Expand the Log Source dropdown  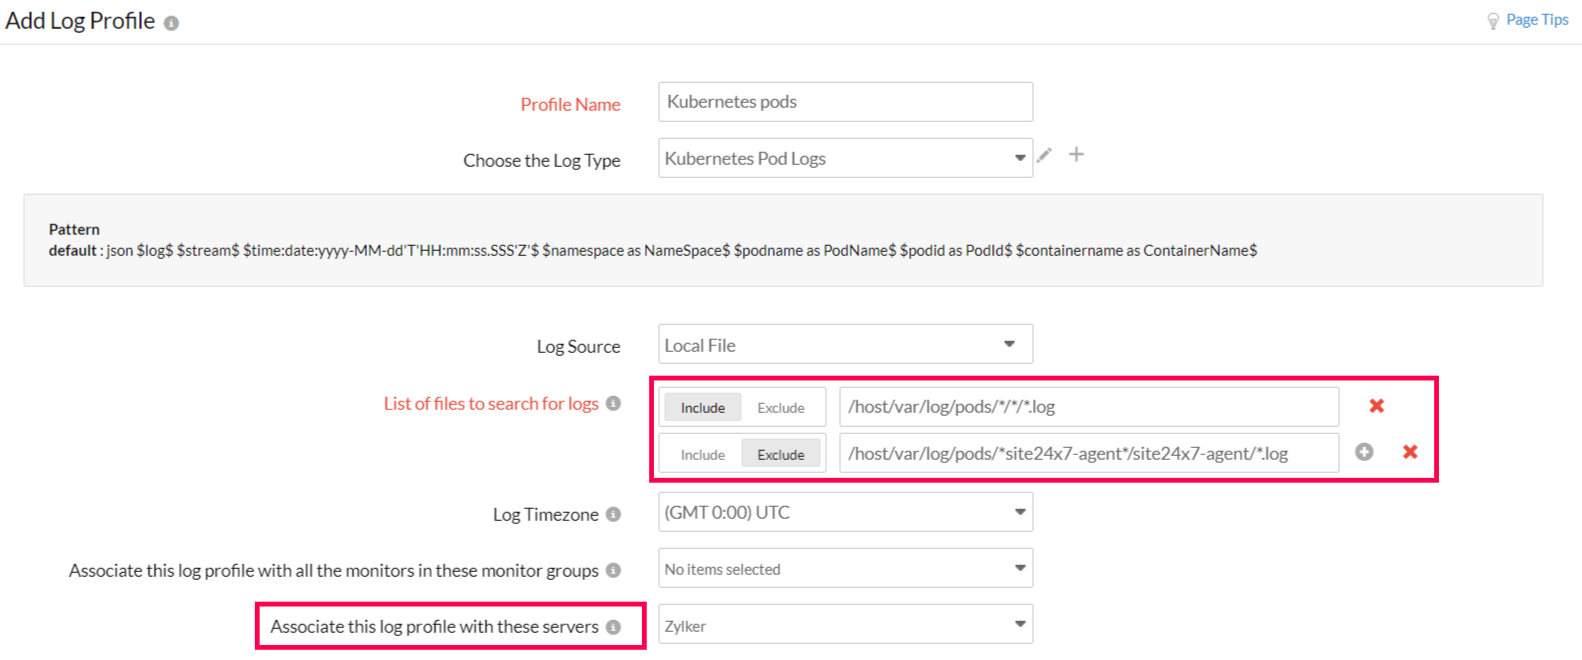[844, 345]
